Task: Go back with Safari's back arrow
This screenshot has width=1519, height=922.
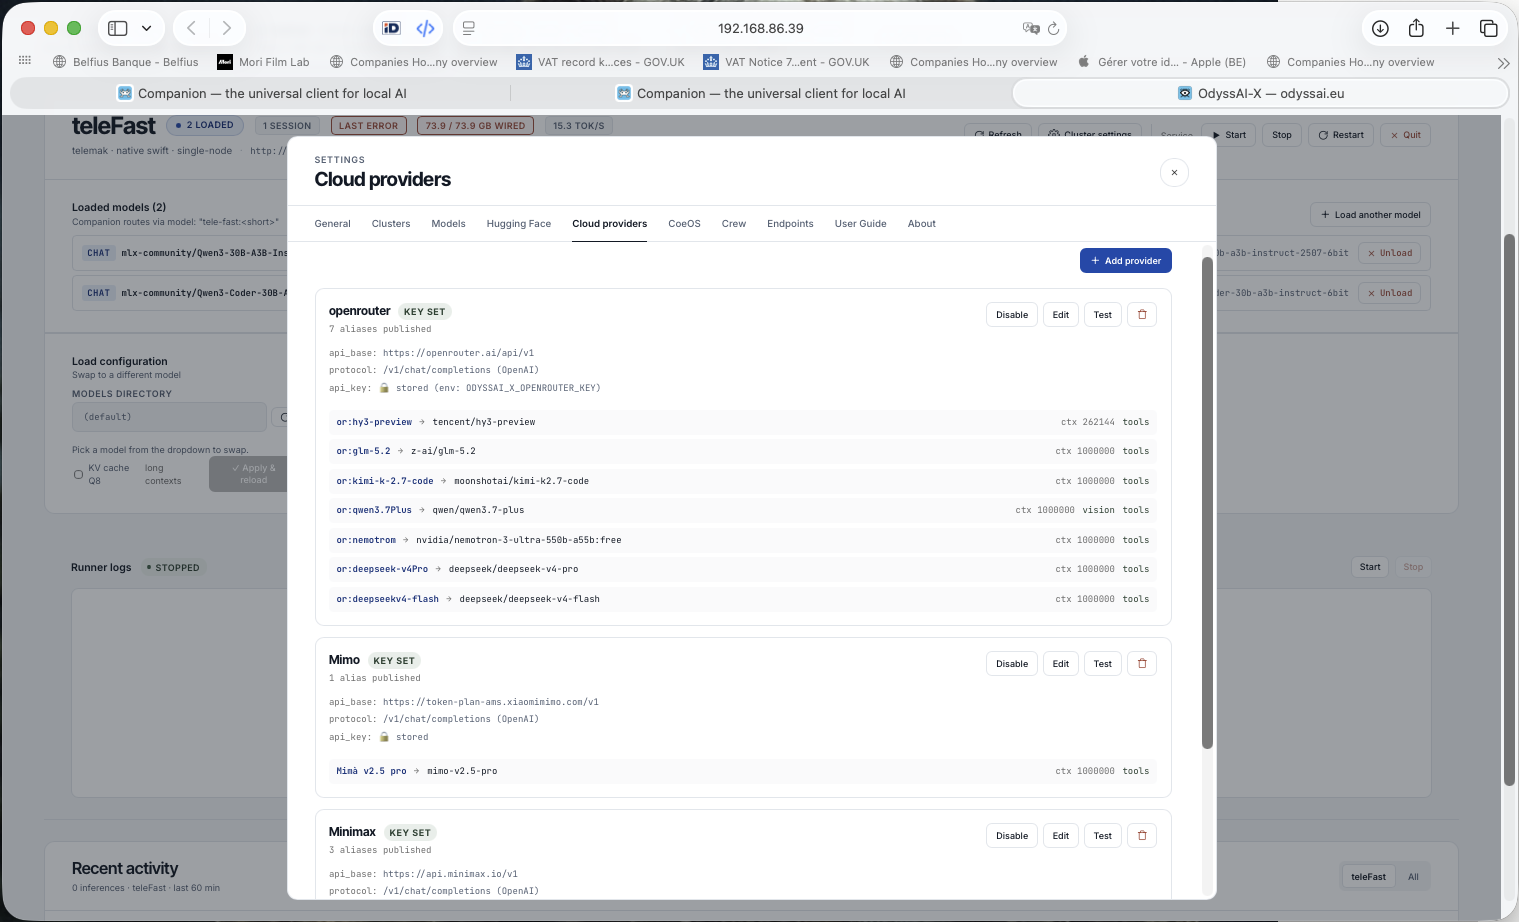Action: [192, 28]
